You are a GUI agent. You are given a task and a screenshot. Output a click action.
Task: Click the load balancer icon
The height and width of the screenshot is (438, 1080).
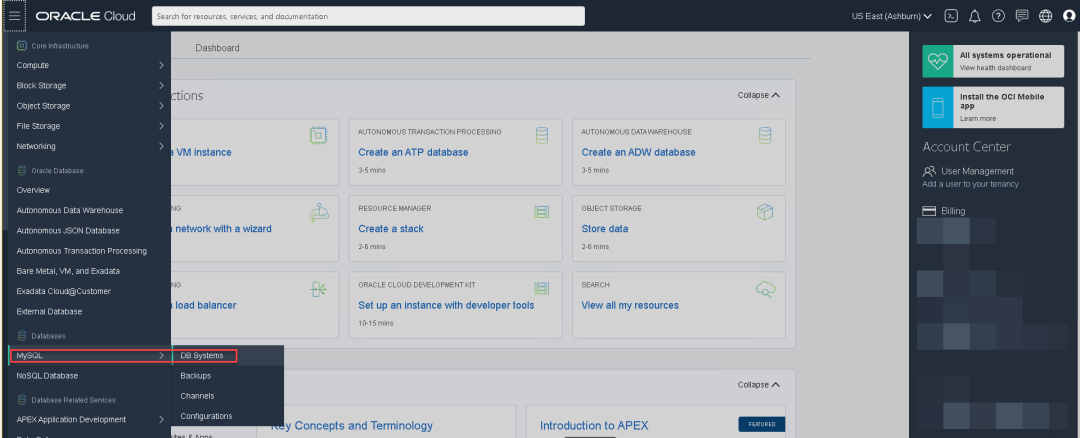pyautogui.click(x=318, y=289)
